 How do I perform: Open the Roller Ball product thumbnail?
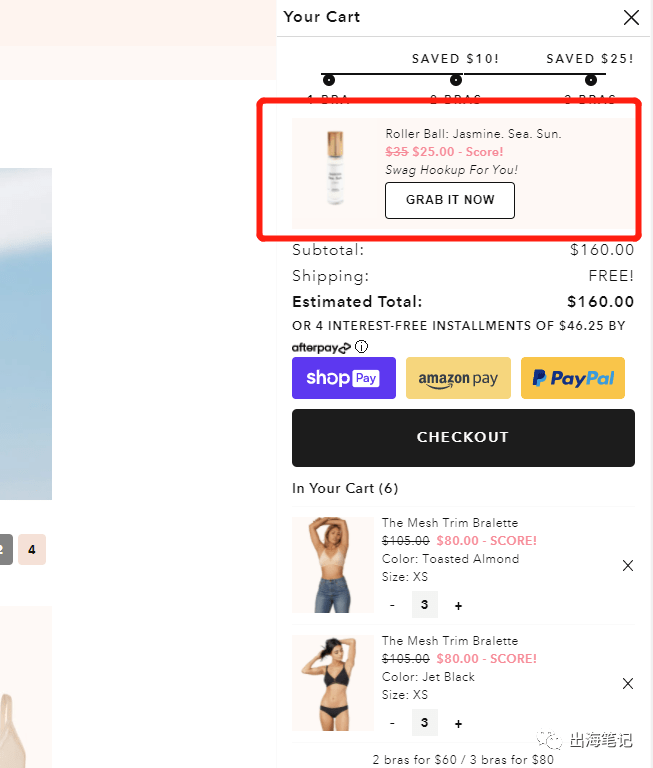(x=335, y=168)
